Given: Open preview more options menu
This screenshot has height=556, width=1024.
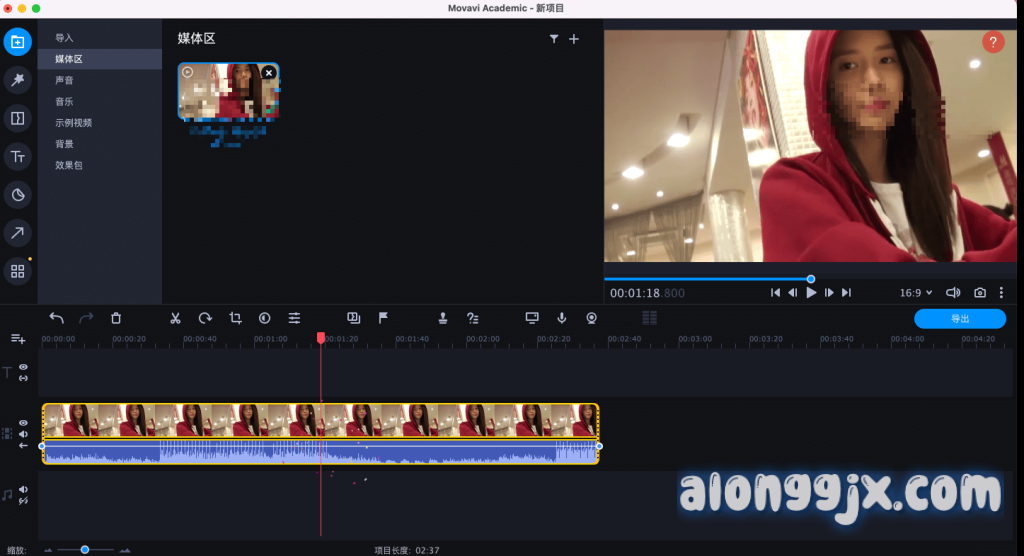Looking at the screenshot, I should click(x=1001, y=293).
